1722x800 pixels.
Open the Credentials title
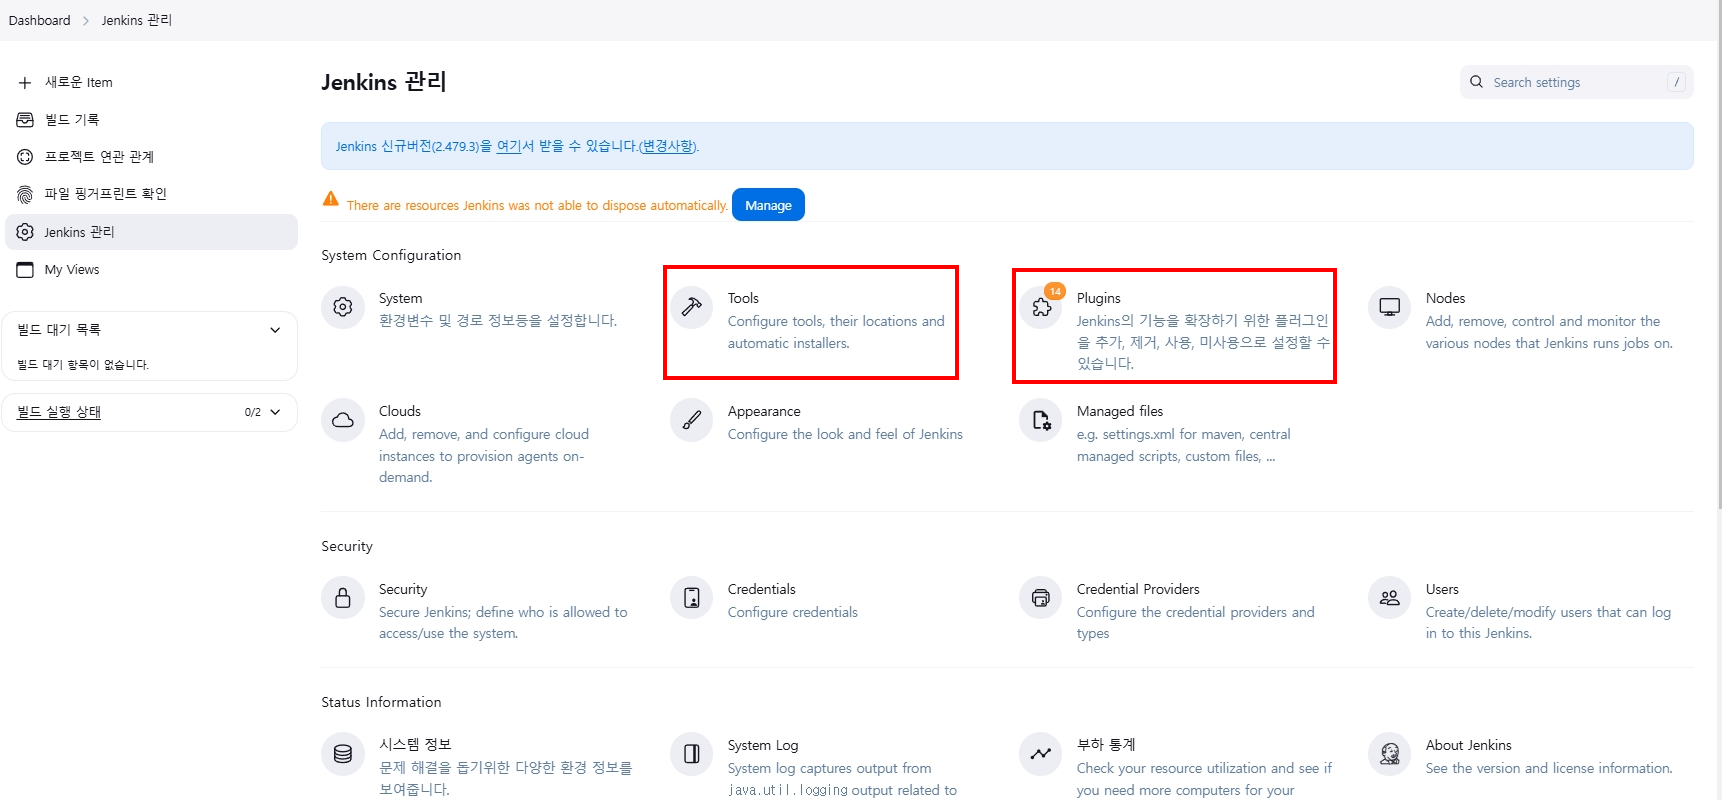coord(762,589)
